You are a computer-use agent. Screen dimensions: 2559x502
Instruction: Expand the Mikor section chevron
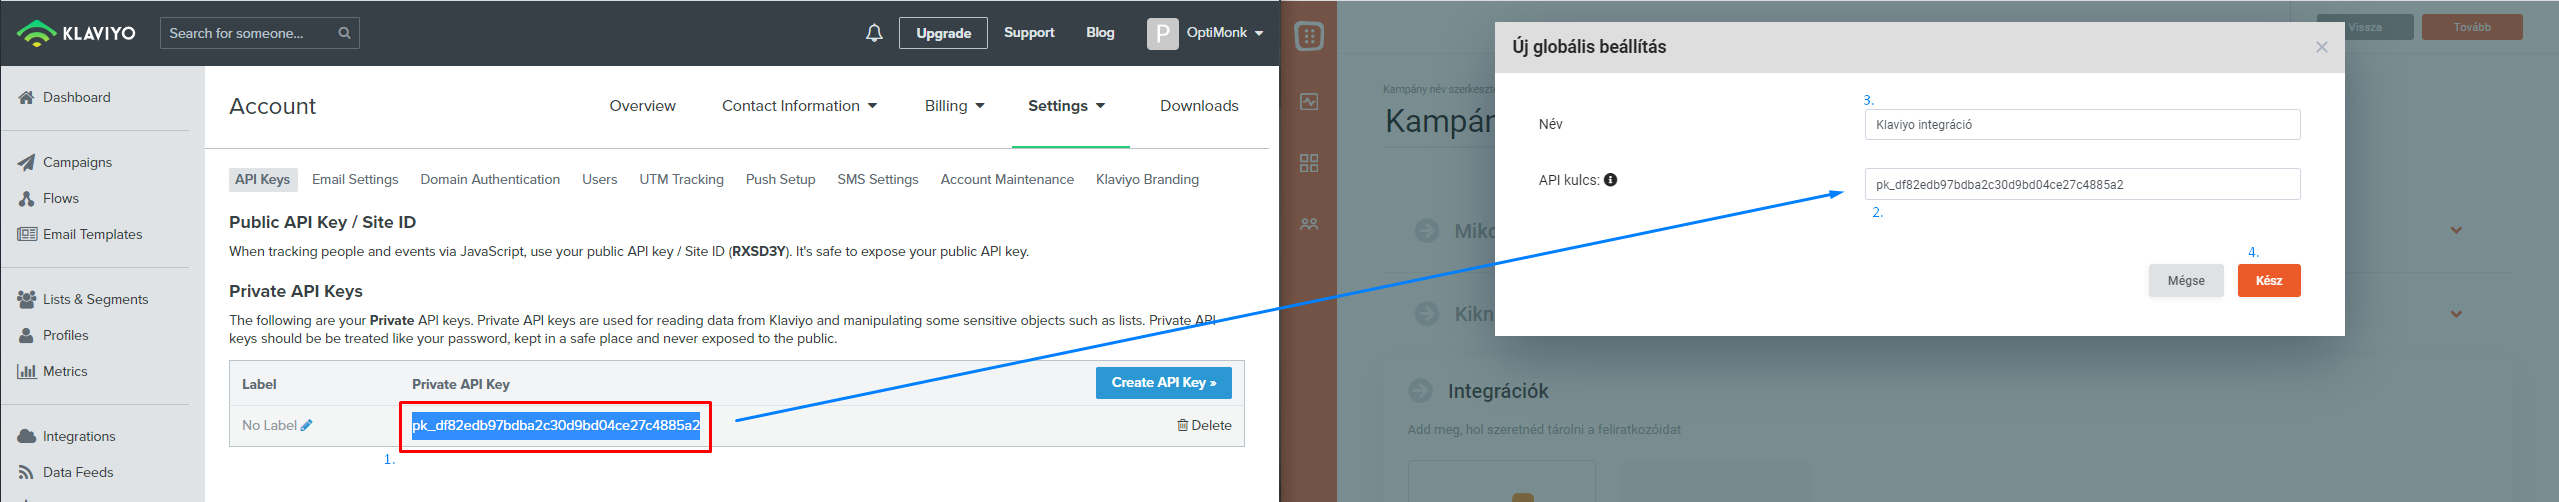tap(2456, 230)
